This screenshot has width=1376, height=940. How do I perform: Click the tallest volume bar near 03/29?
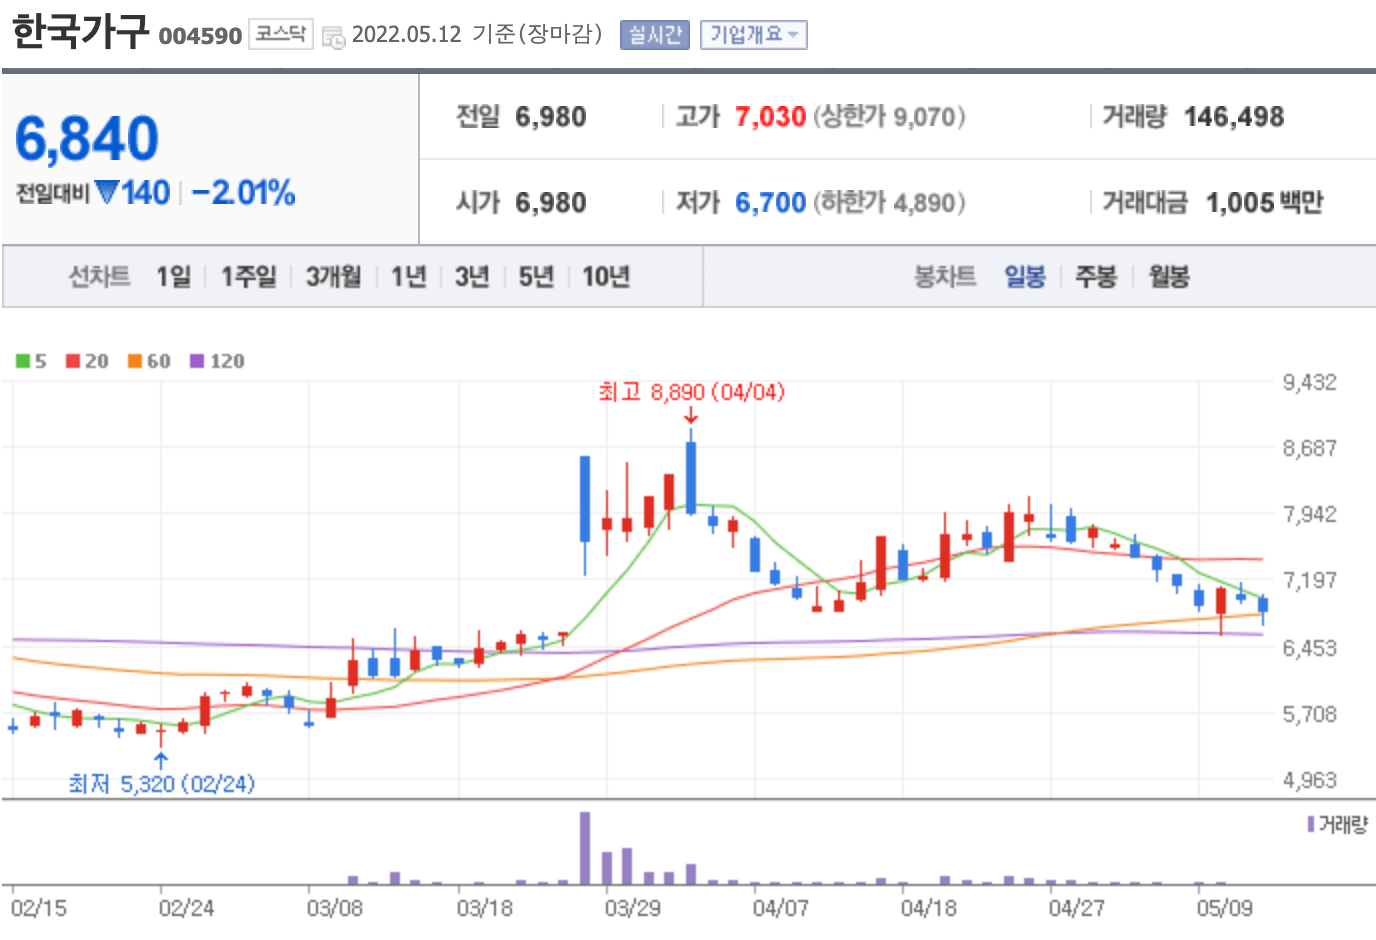point(585,848)
